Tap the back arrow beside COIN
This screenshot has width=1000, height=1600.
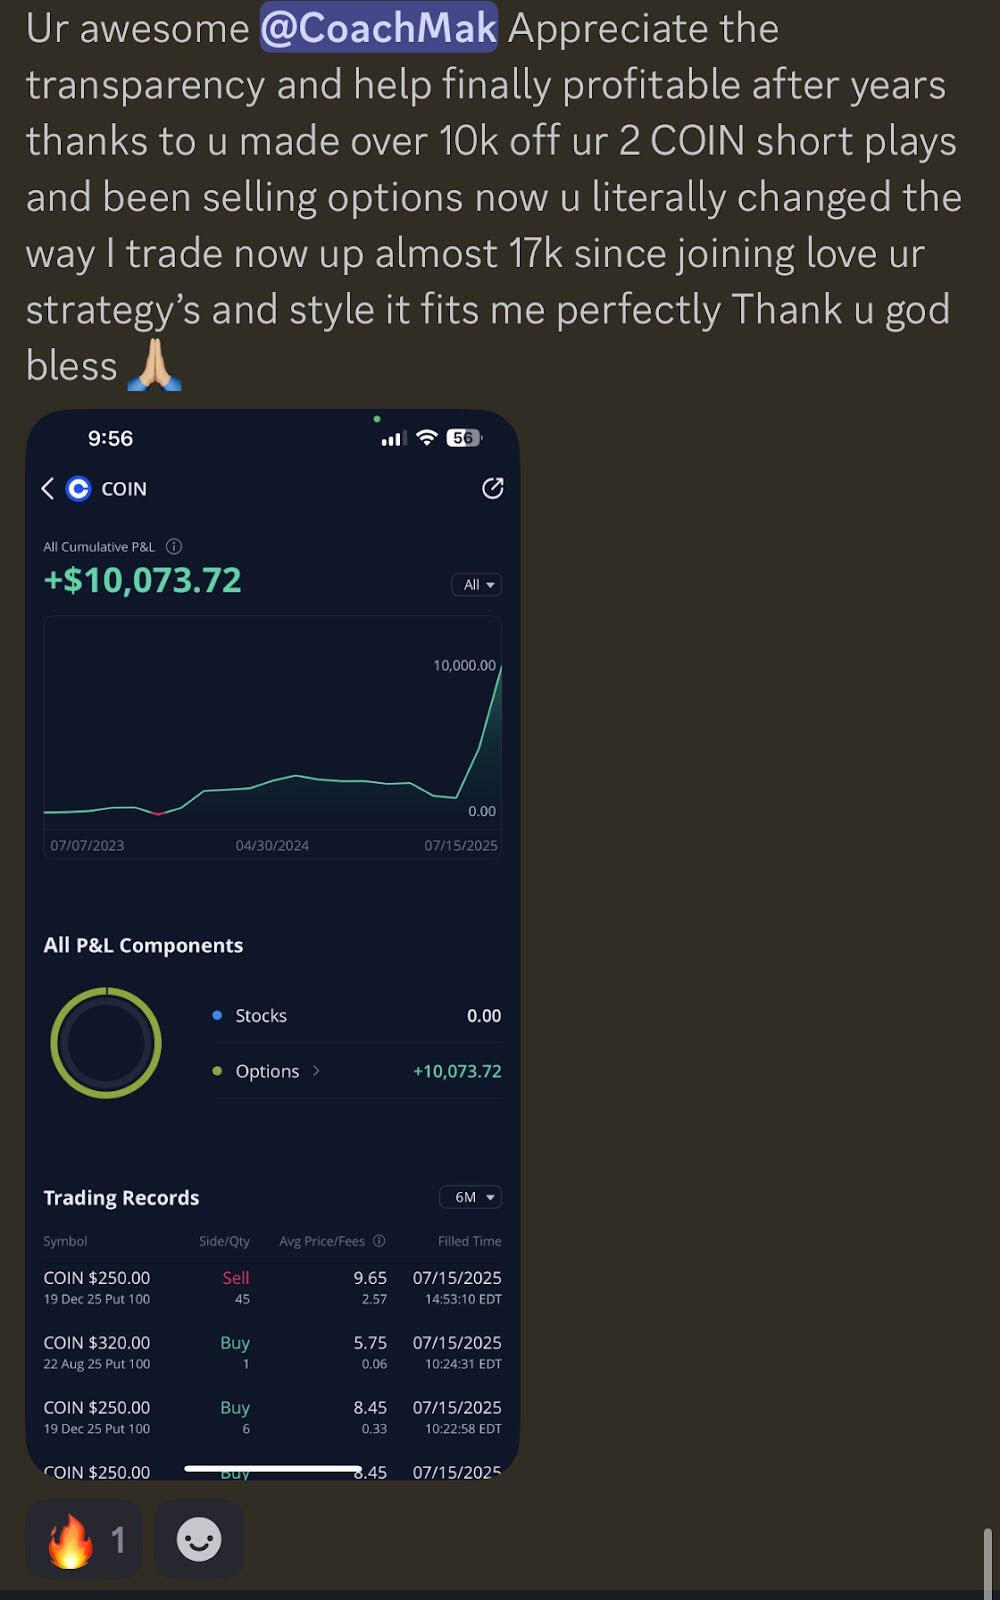pos(47,488)
